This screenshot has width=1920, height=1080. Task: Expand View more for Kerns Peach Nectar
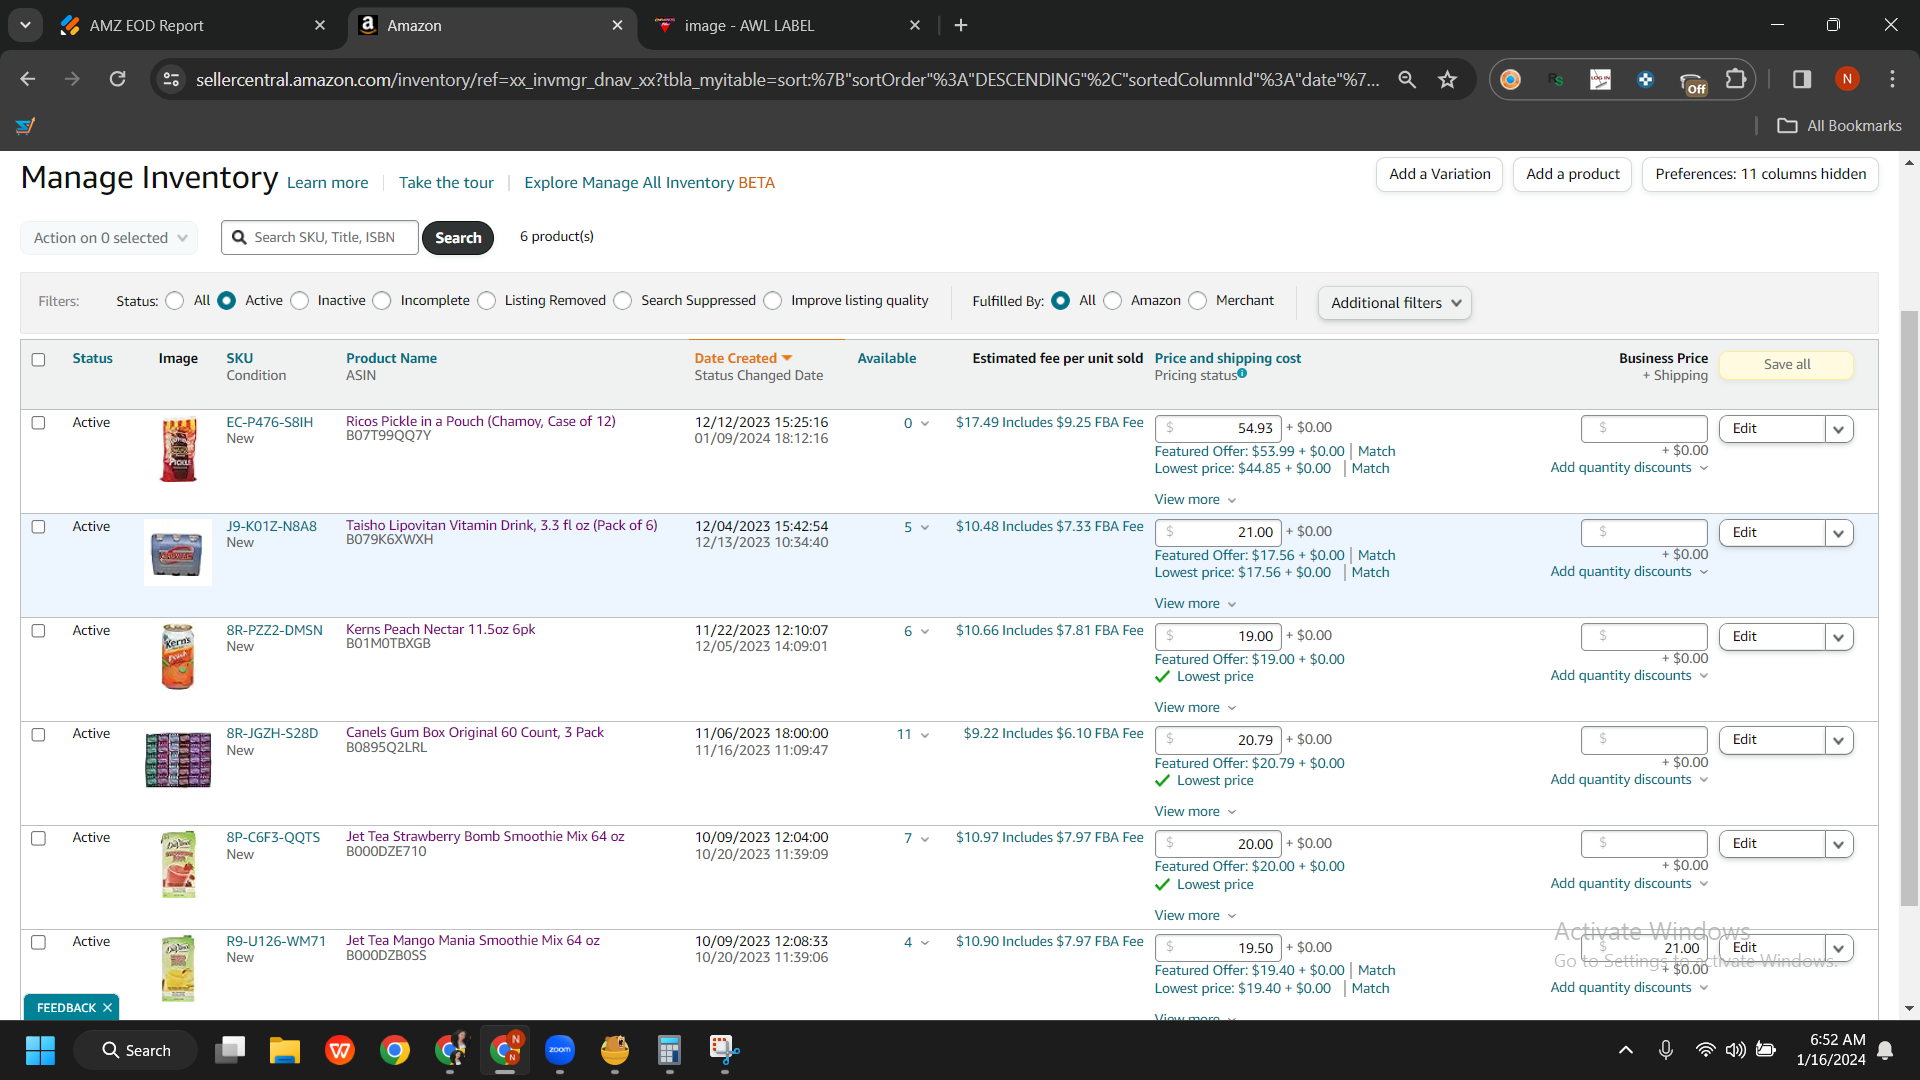(1196, 708)
